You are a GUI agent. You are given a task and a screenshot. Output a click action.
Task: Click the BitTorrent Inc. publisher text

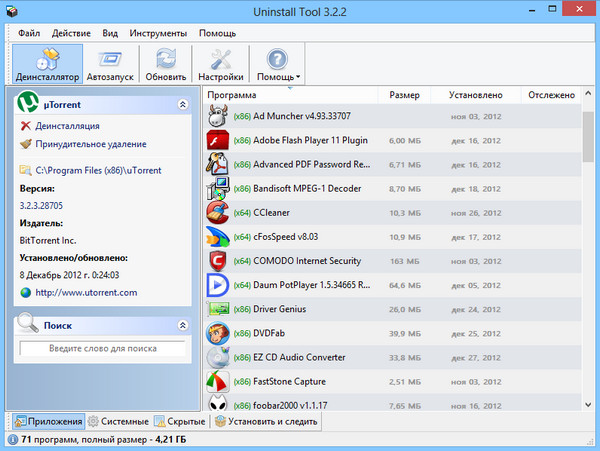coord(48,241)
